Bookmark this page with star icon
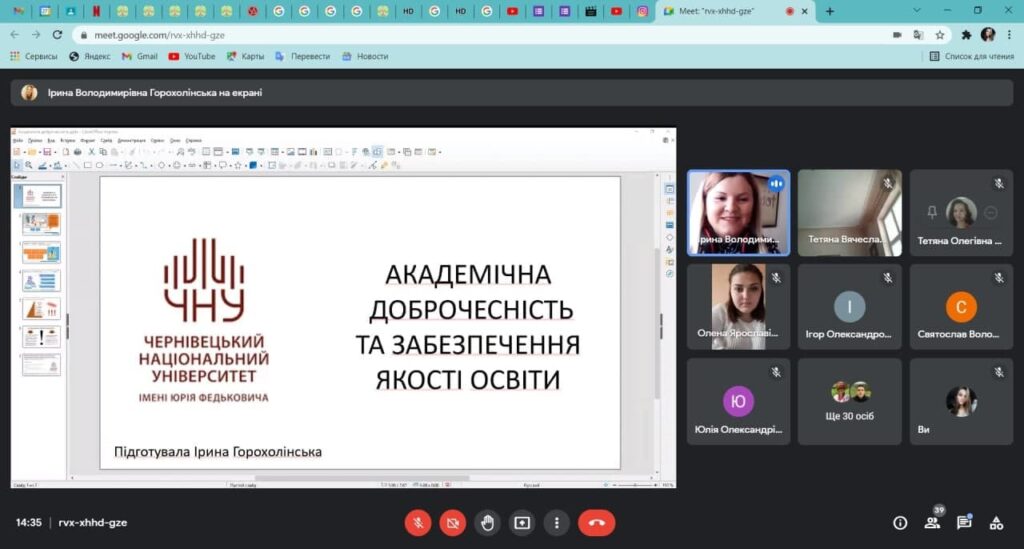The width and height of the screenshot is (1024, 549). (940, 35)
